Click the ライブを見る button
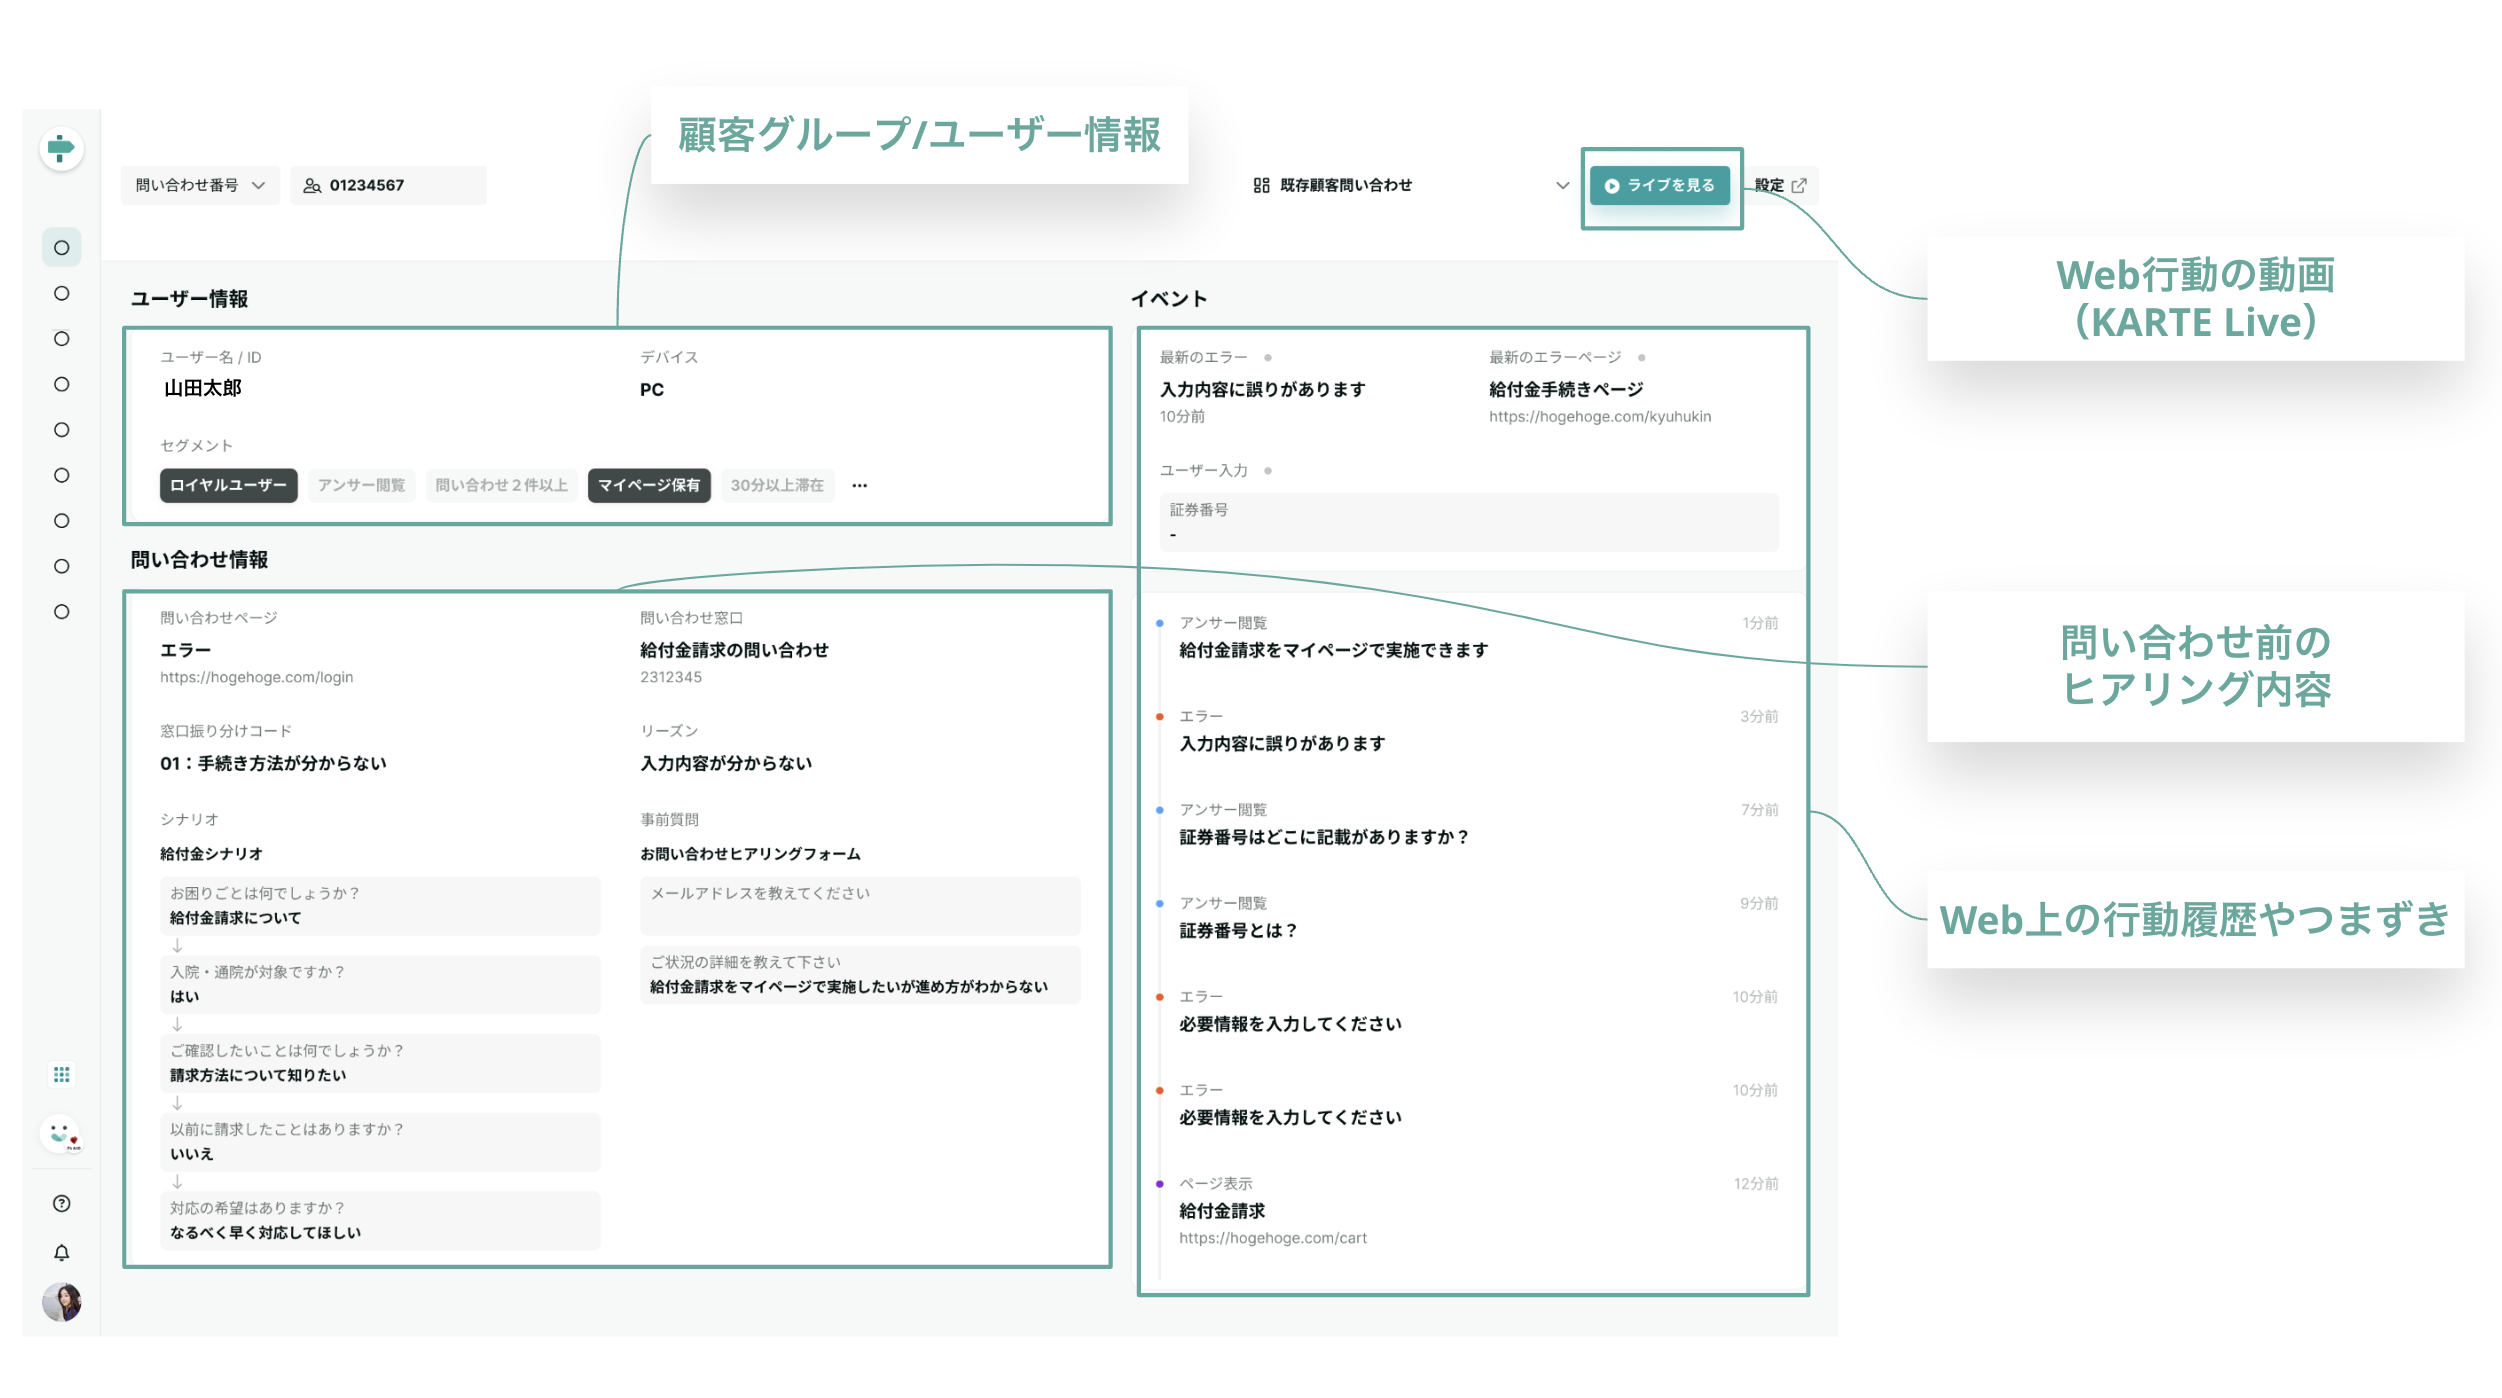2502x1398 pixels. point(1661,185)
